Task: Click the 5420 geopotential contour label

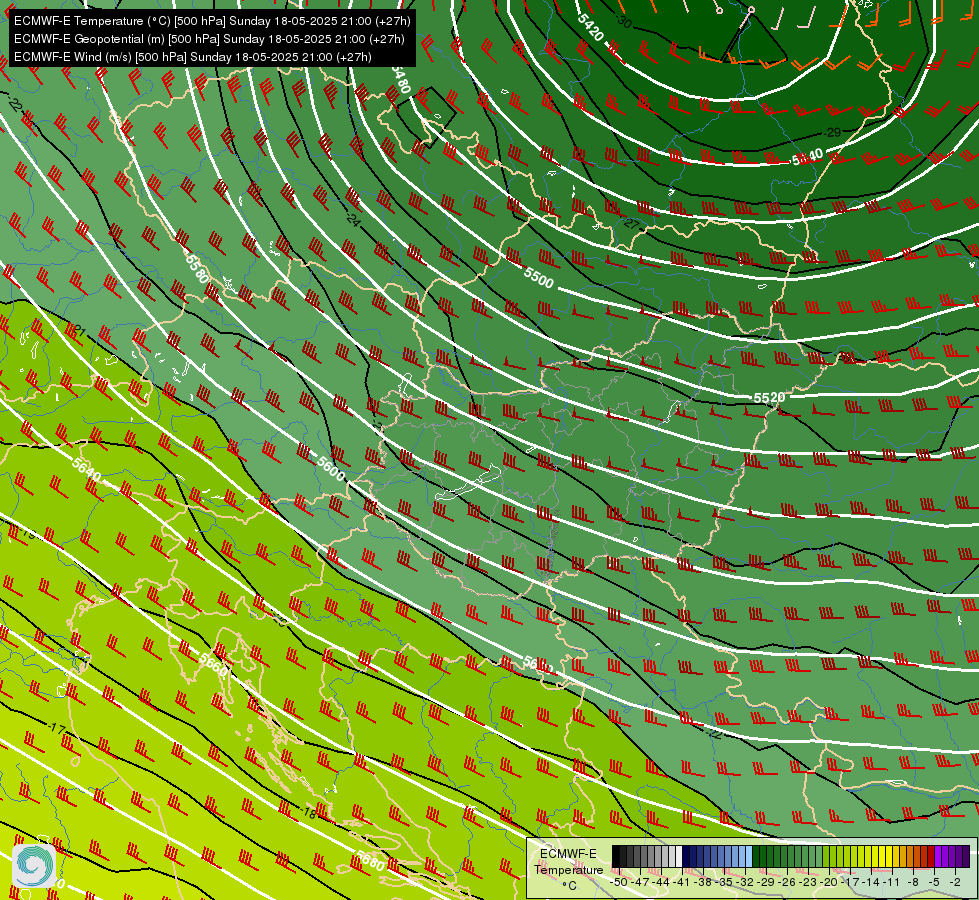Action: pyautogui.click(x=590, y=27)
